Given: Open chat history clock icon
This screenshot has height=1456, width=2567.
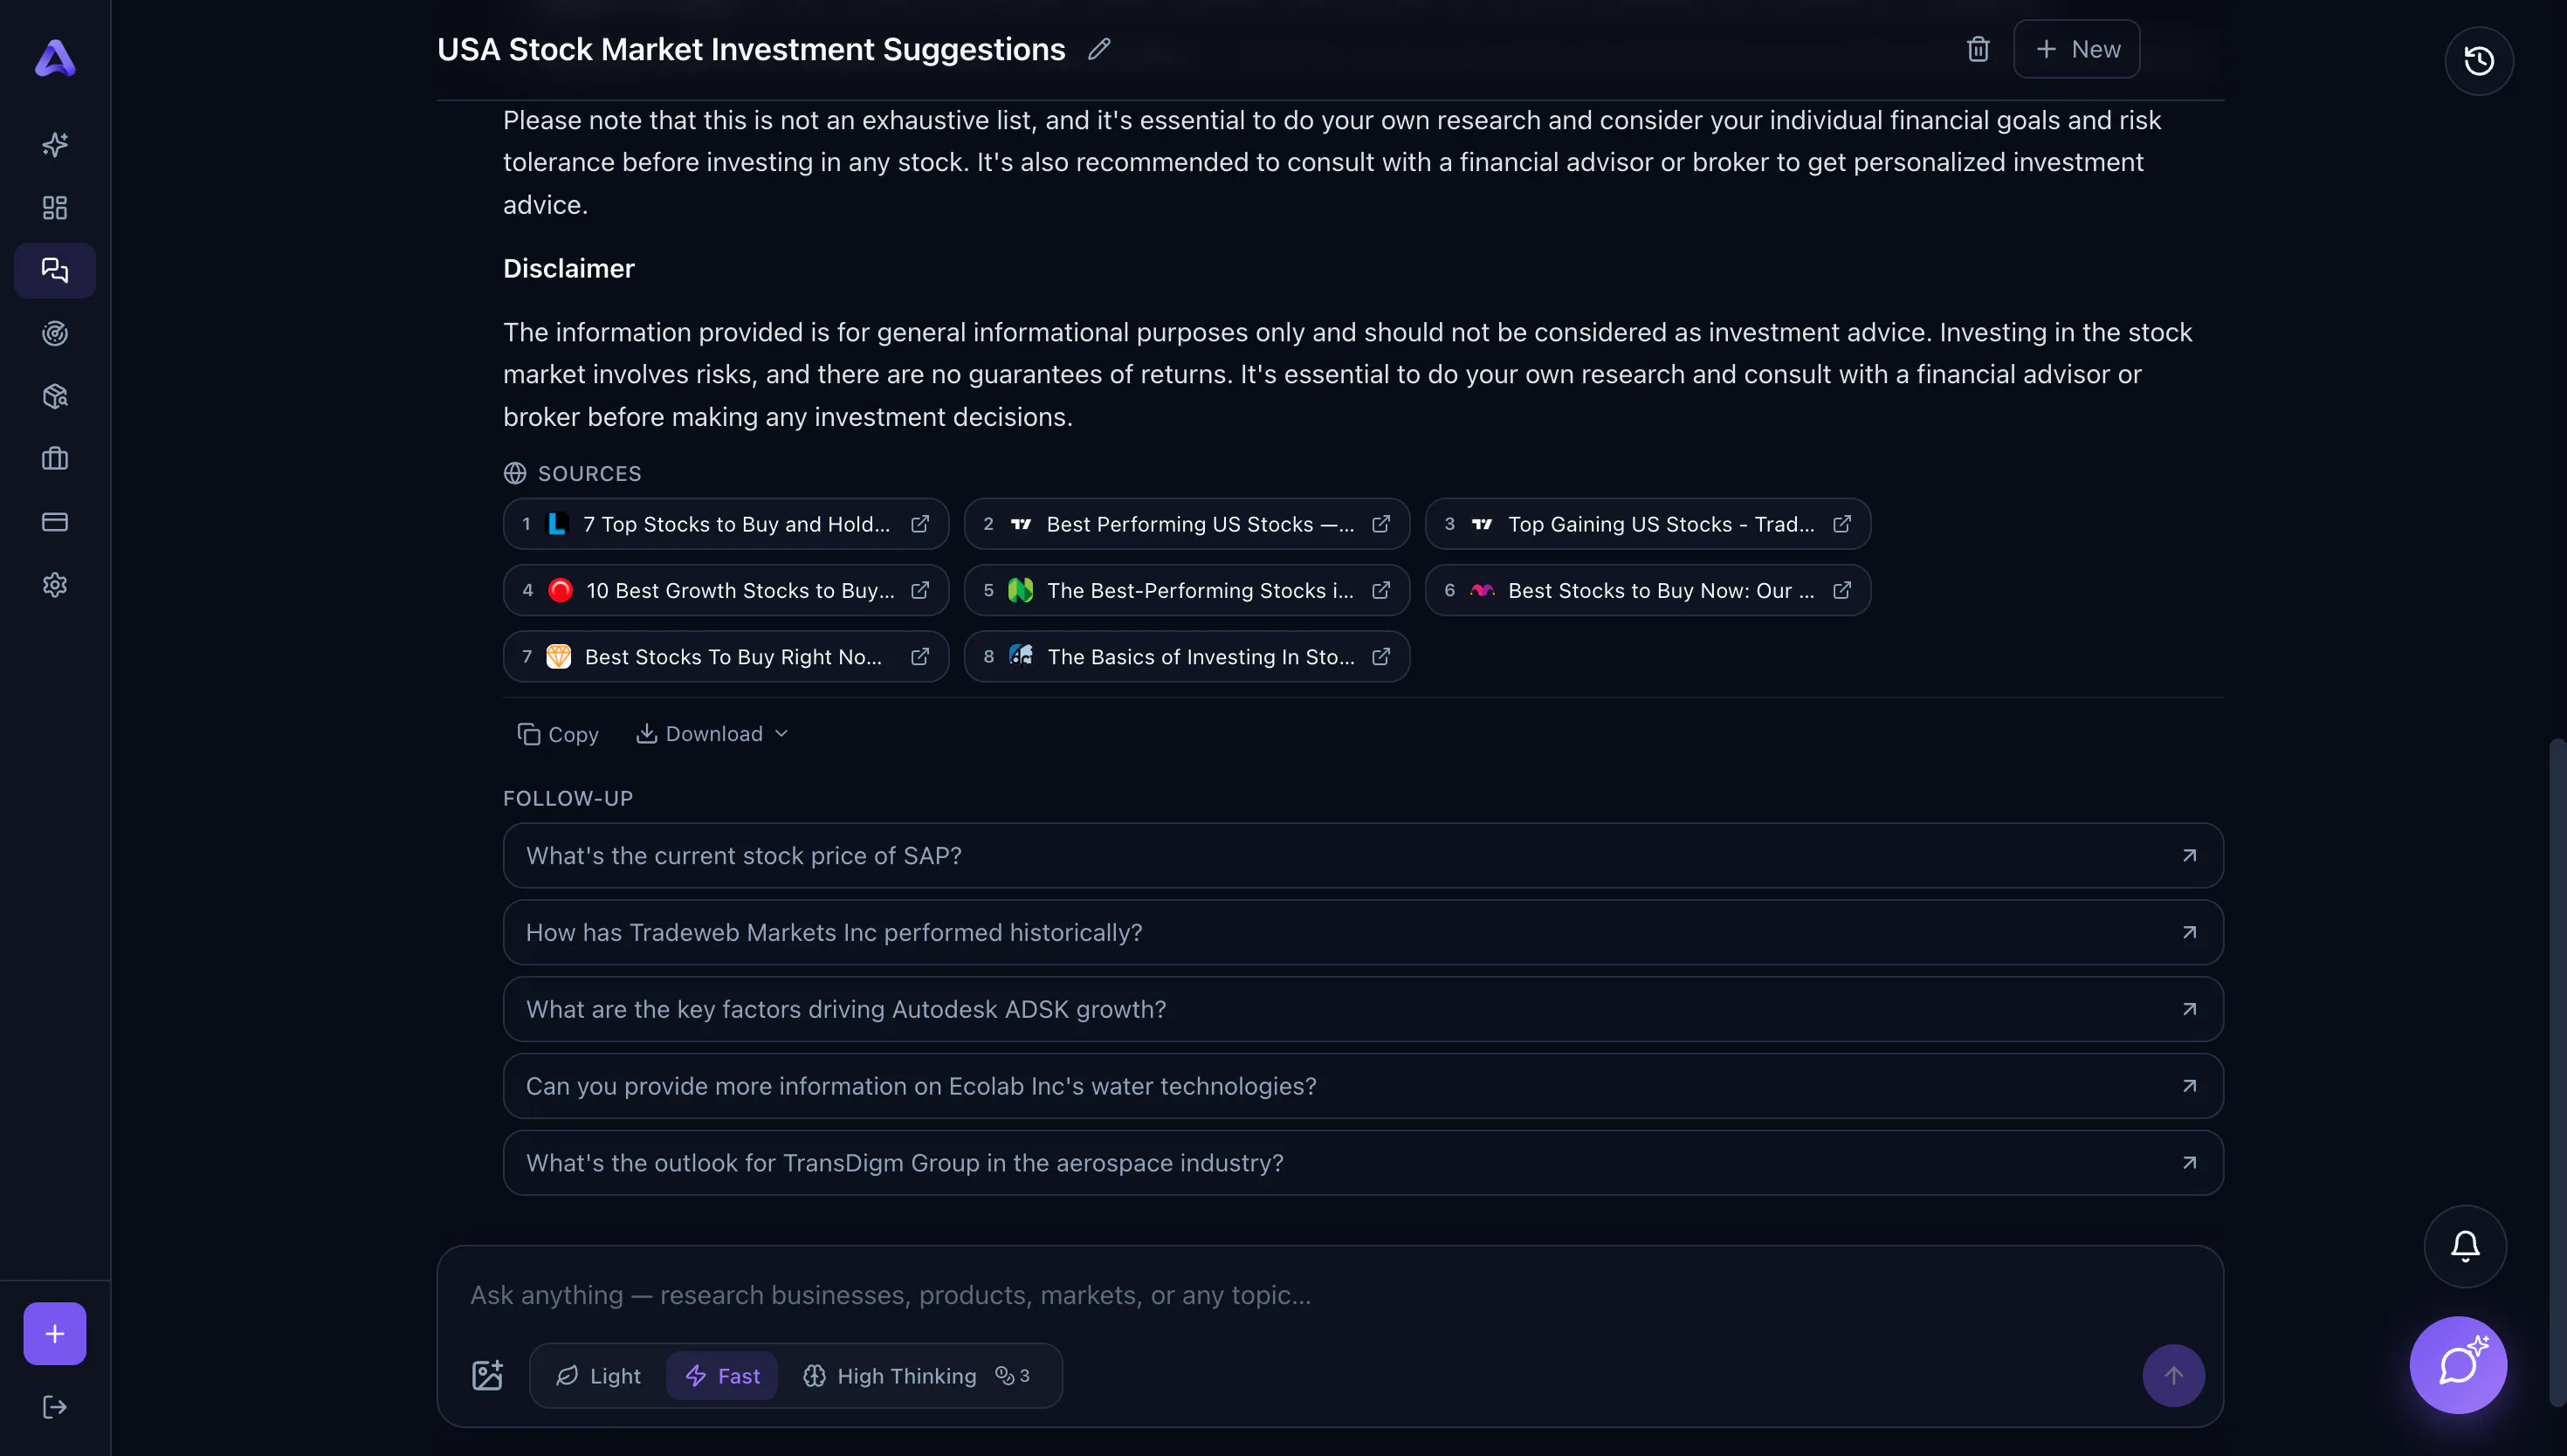Looking at the screenshot, I should (x=2479, y=61).
